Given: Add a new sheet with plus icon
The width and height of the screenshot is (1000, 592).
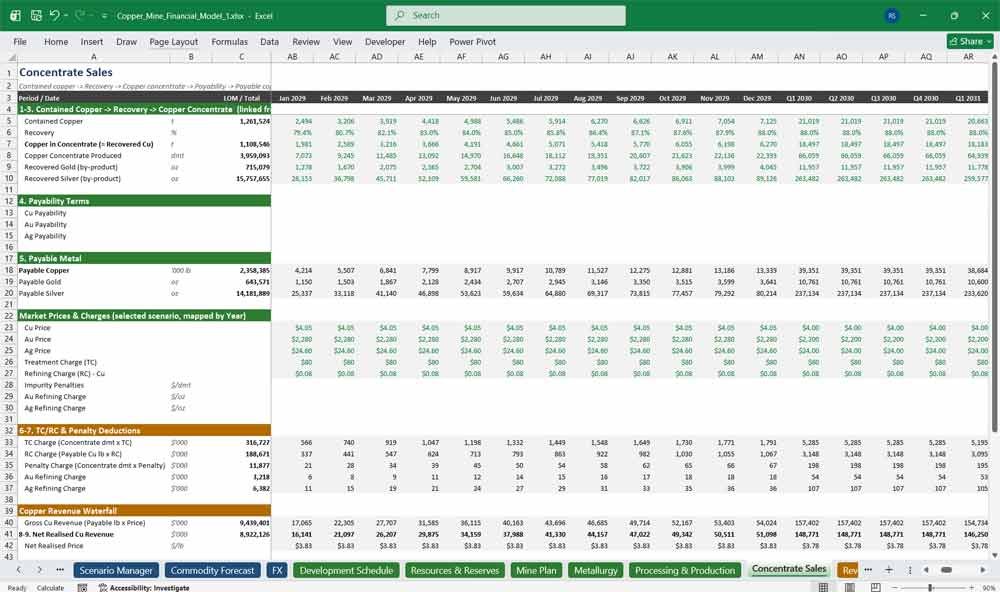Looking at the screenshot, I should (x=888, y=570).
